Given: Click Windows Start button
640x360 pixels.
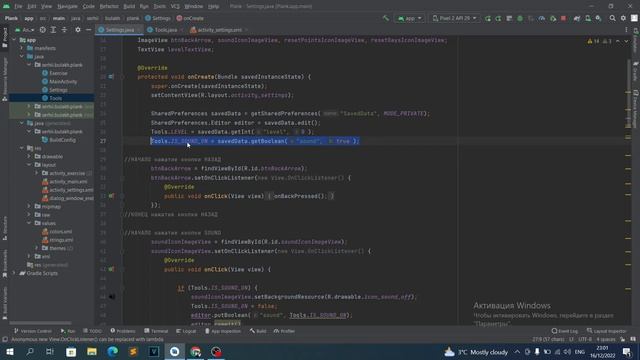Looking at the screenshot, I should pyautogui.click(x=10, y=352).
